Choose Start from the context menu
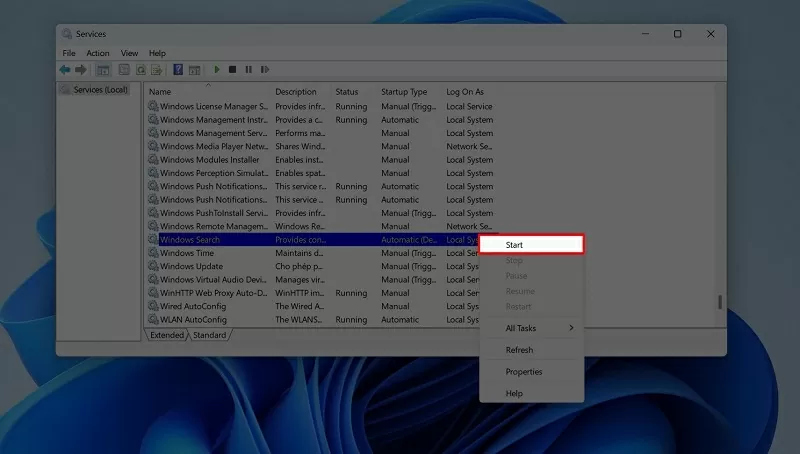Image resolution: width=800 pixels, height=454 pixels. 530,244
